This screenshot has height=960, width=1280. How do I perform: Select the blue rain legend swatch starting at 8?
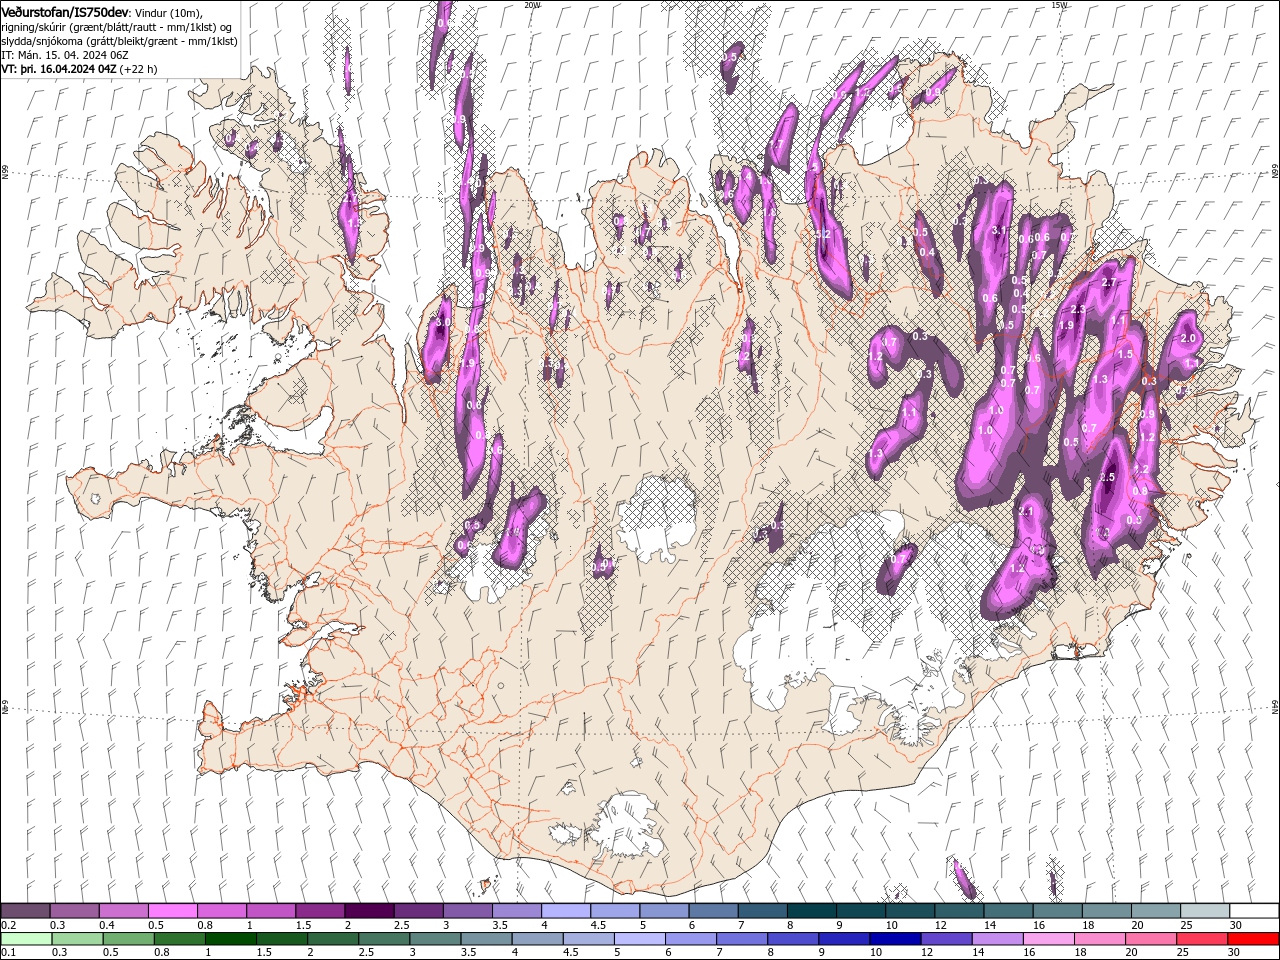pos(793,939)
